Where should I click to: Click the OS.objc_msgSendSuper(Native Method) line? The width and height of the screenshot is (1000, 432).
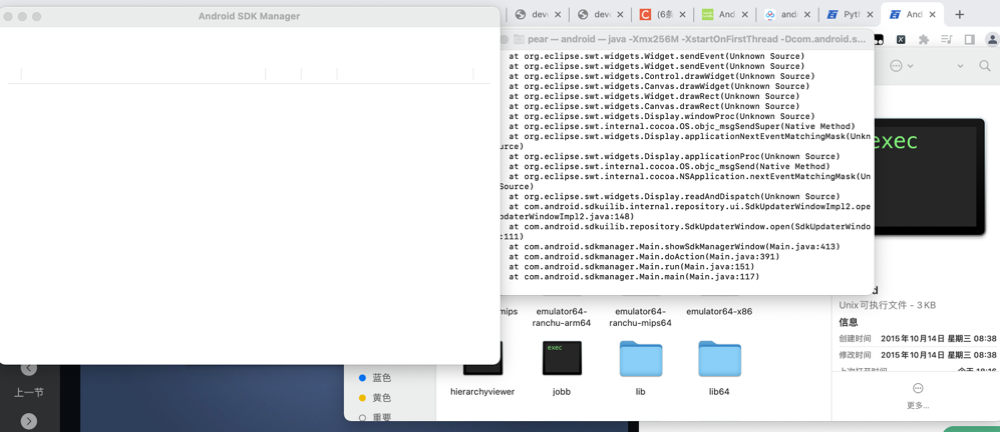coord(682,126)
